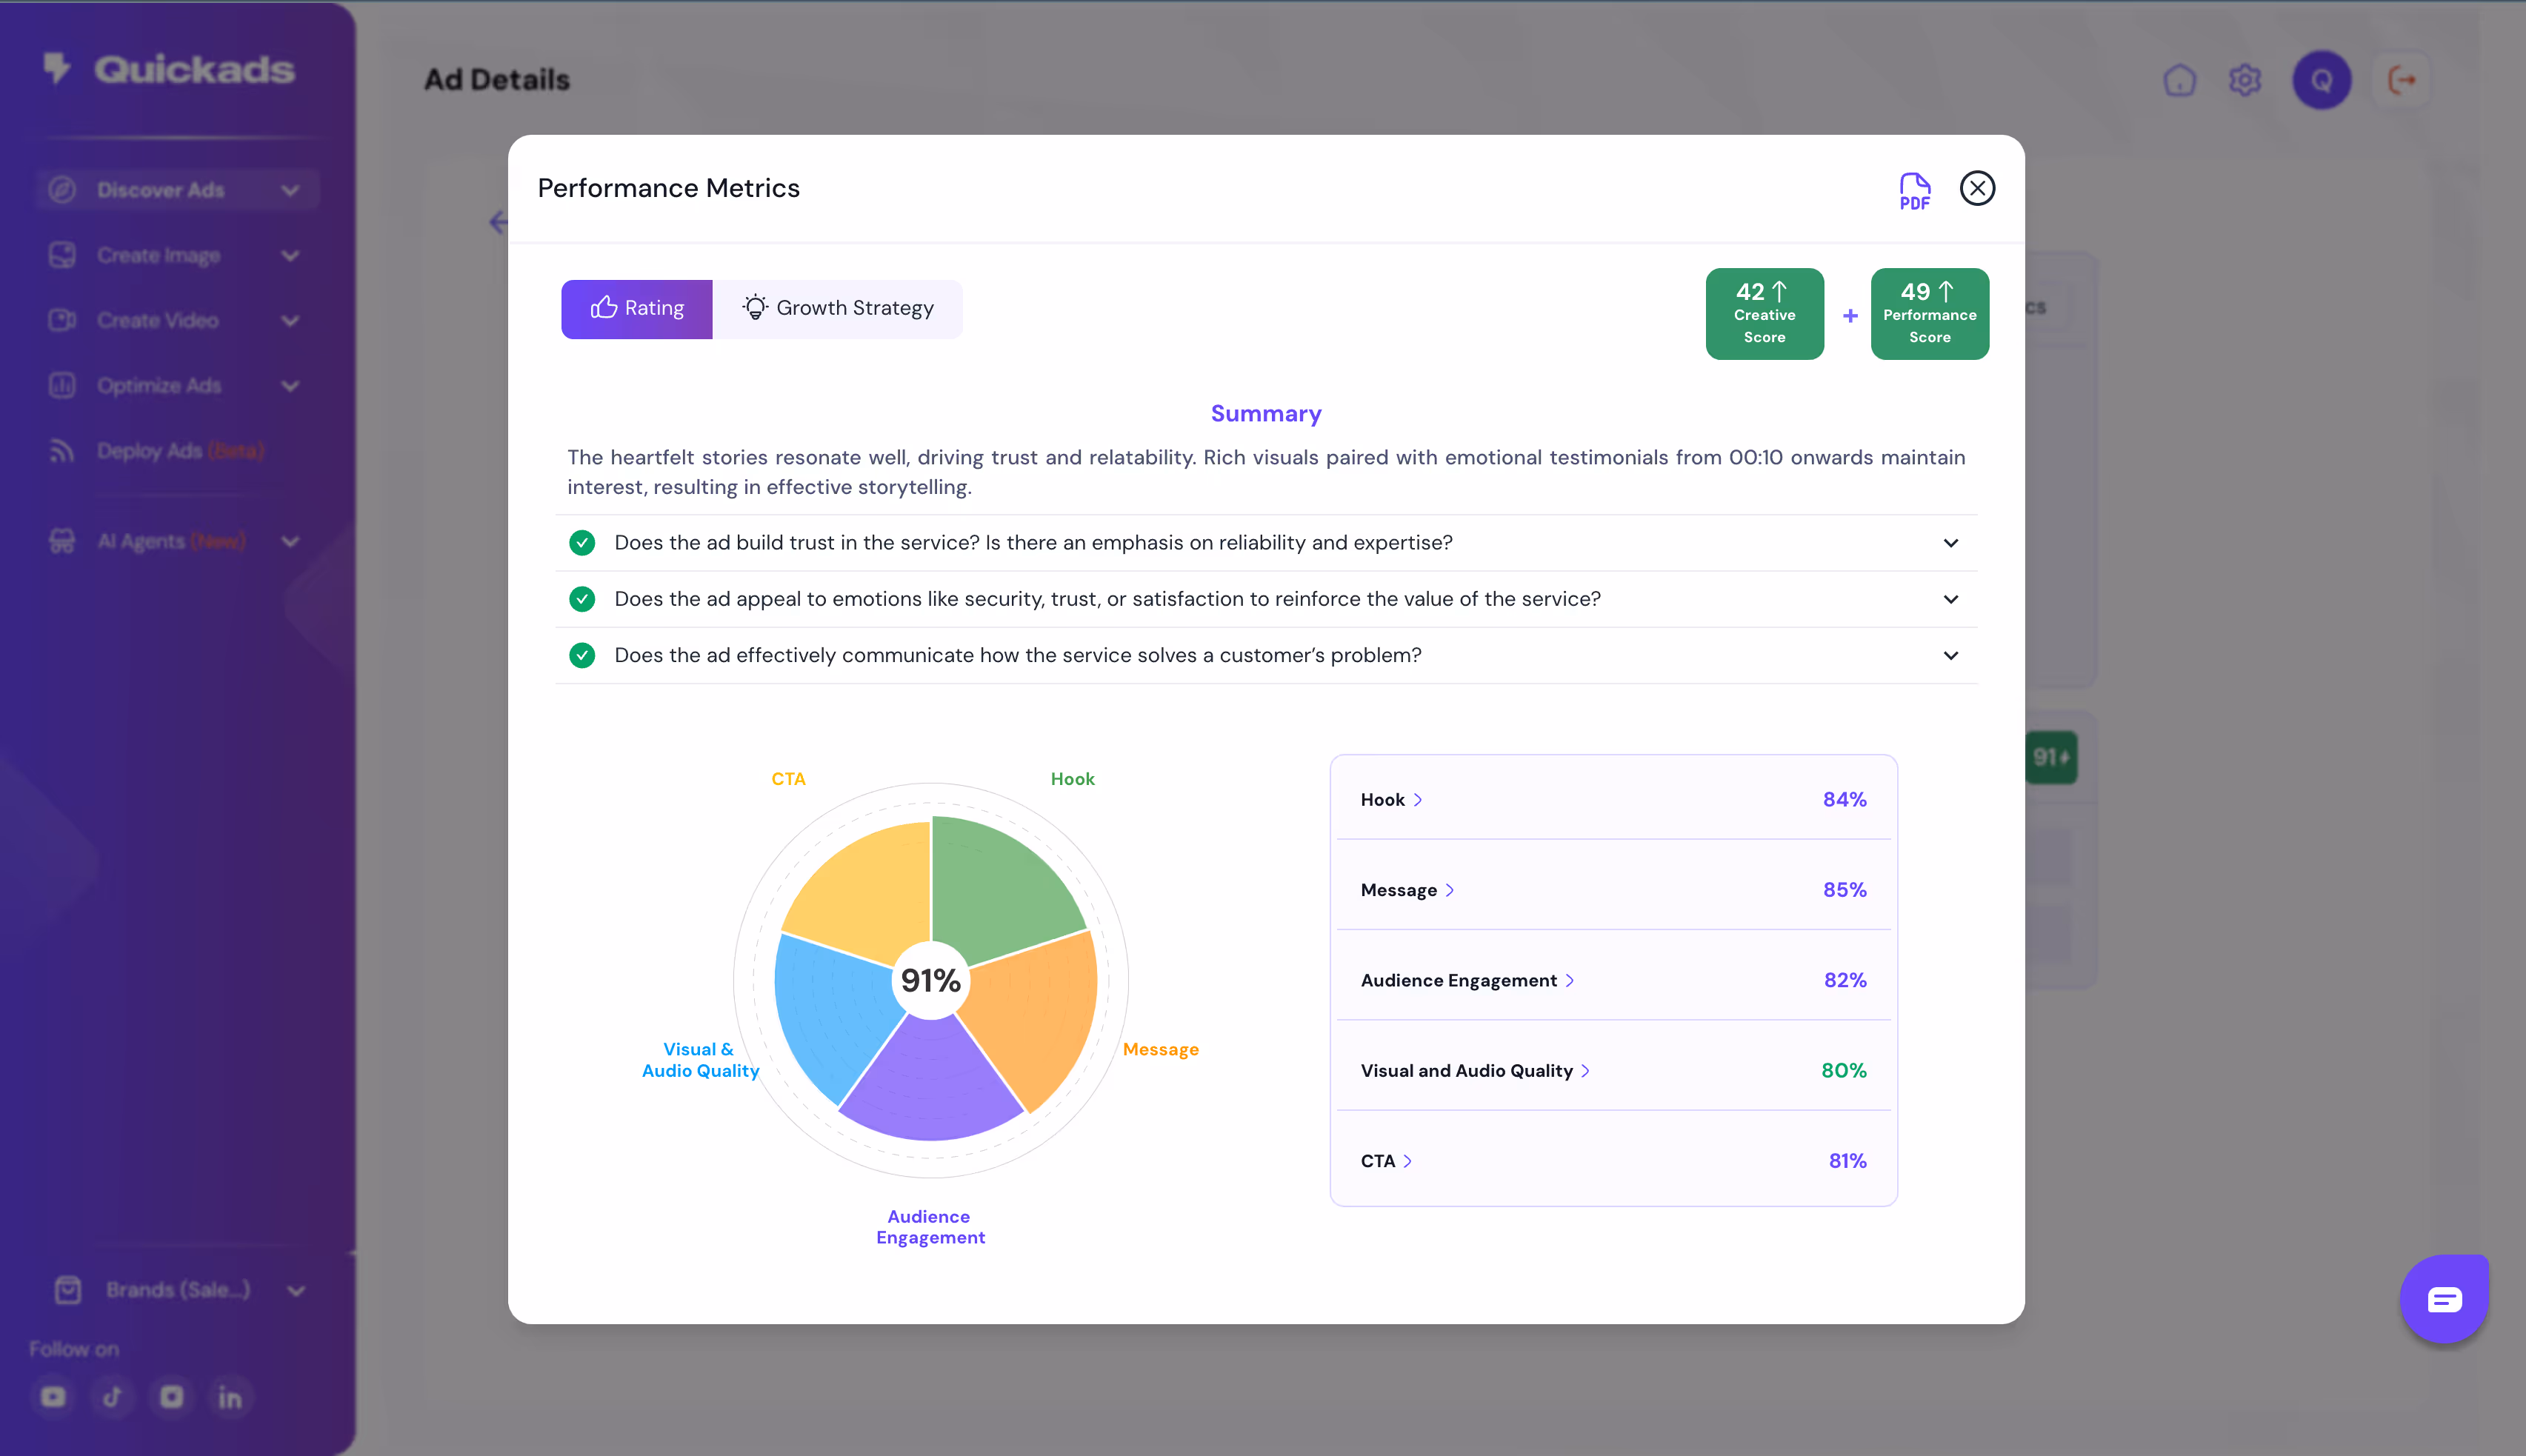Image resolution: width=2526 pixels, height=1456 pixels.
Task: Click the Discover Ads compass icon
Action: 62,190
